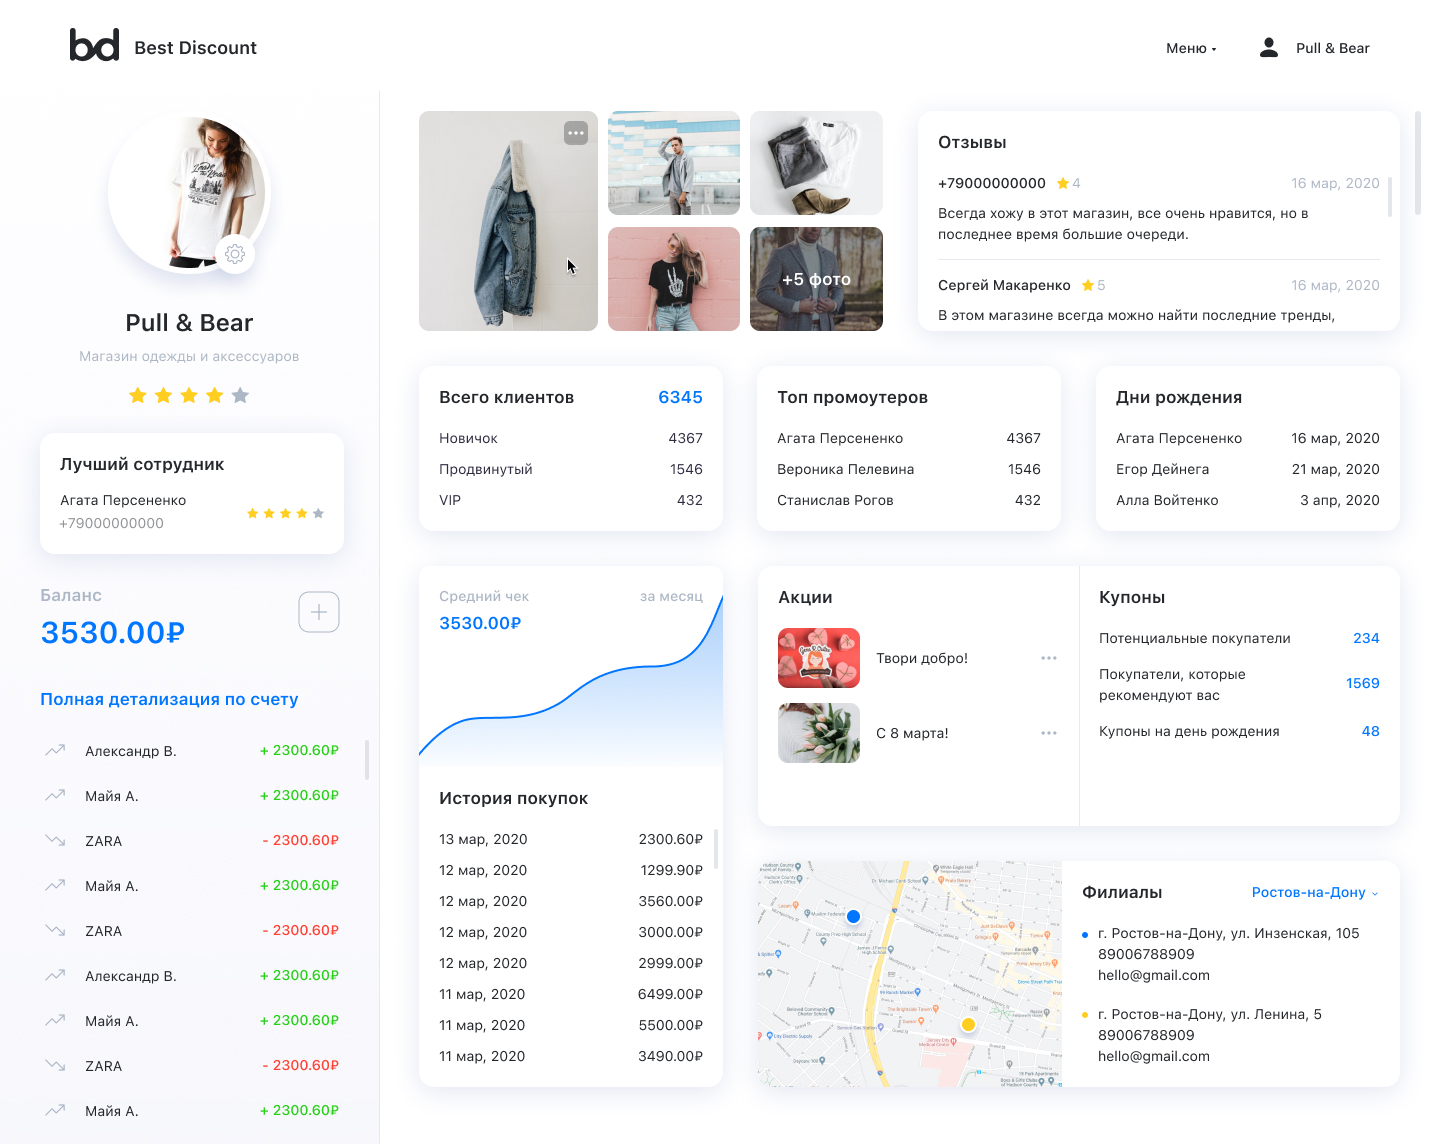Click employee phone +79000000000 in Лучший сотрудник
The width and height of the screenshot is (1440, 1144).
click(112, 523)
